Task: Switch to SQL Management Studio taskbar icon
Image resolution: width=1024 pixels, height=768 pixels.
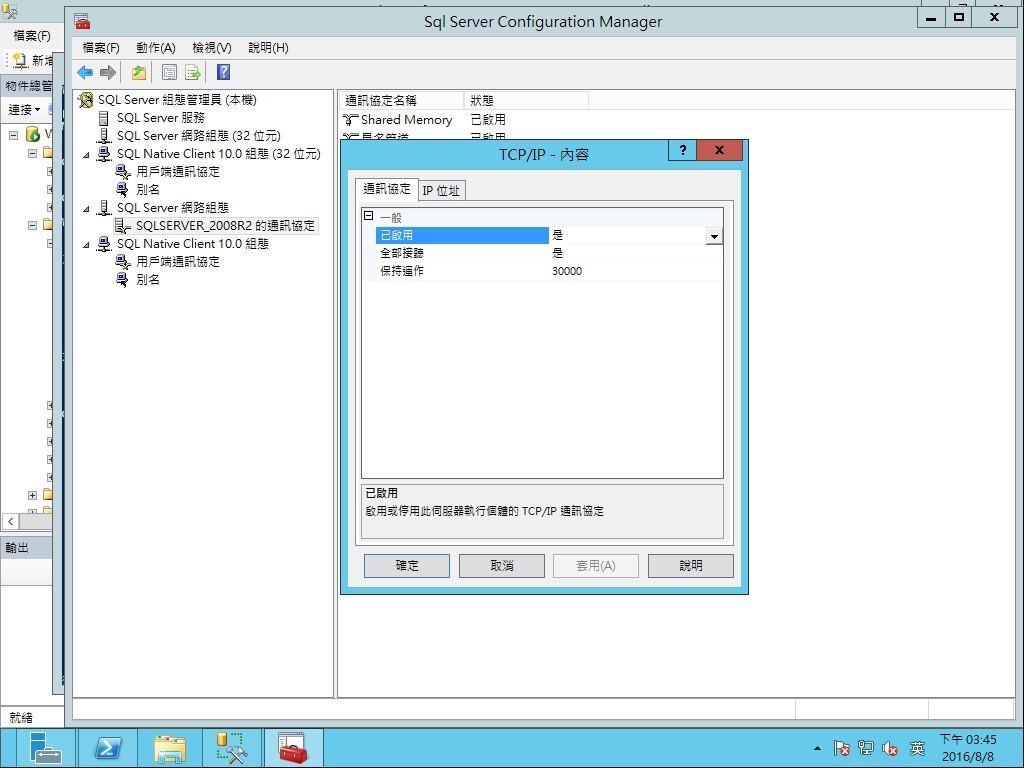Action: [x=232, y=748]
